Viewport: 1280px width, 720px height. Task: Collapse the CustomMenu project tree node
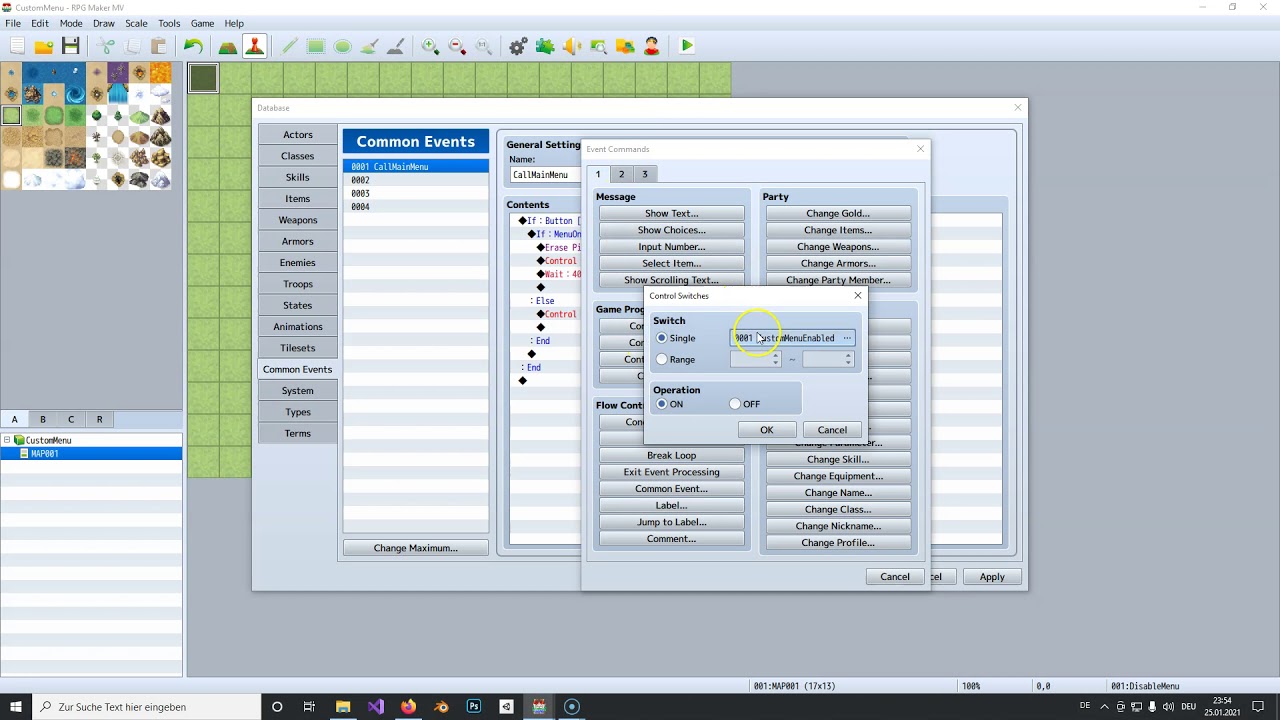[x=7, y=440]
